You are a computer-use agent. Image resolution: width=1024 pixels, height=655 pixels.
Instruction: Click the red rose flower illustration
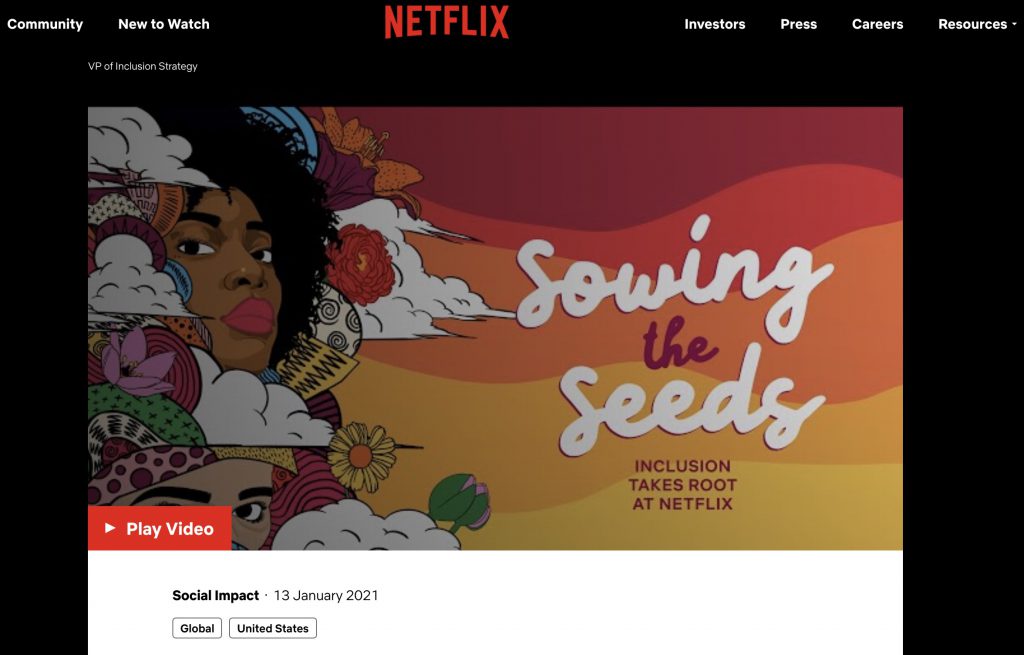pos(360,264)
